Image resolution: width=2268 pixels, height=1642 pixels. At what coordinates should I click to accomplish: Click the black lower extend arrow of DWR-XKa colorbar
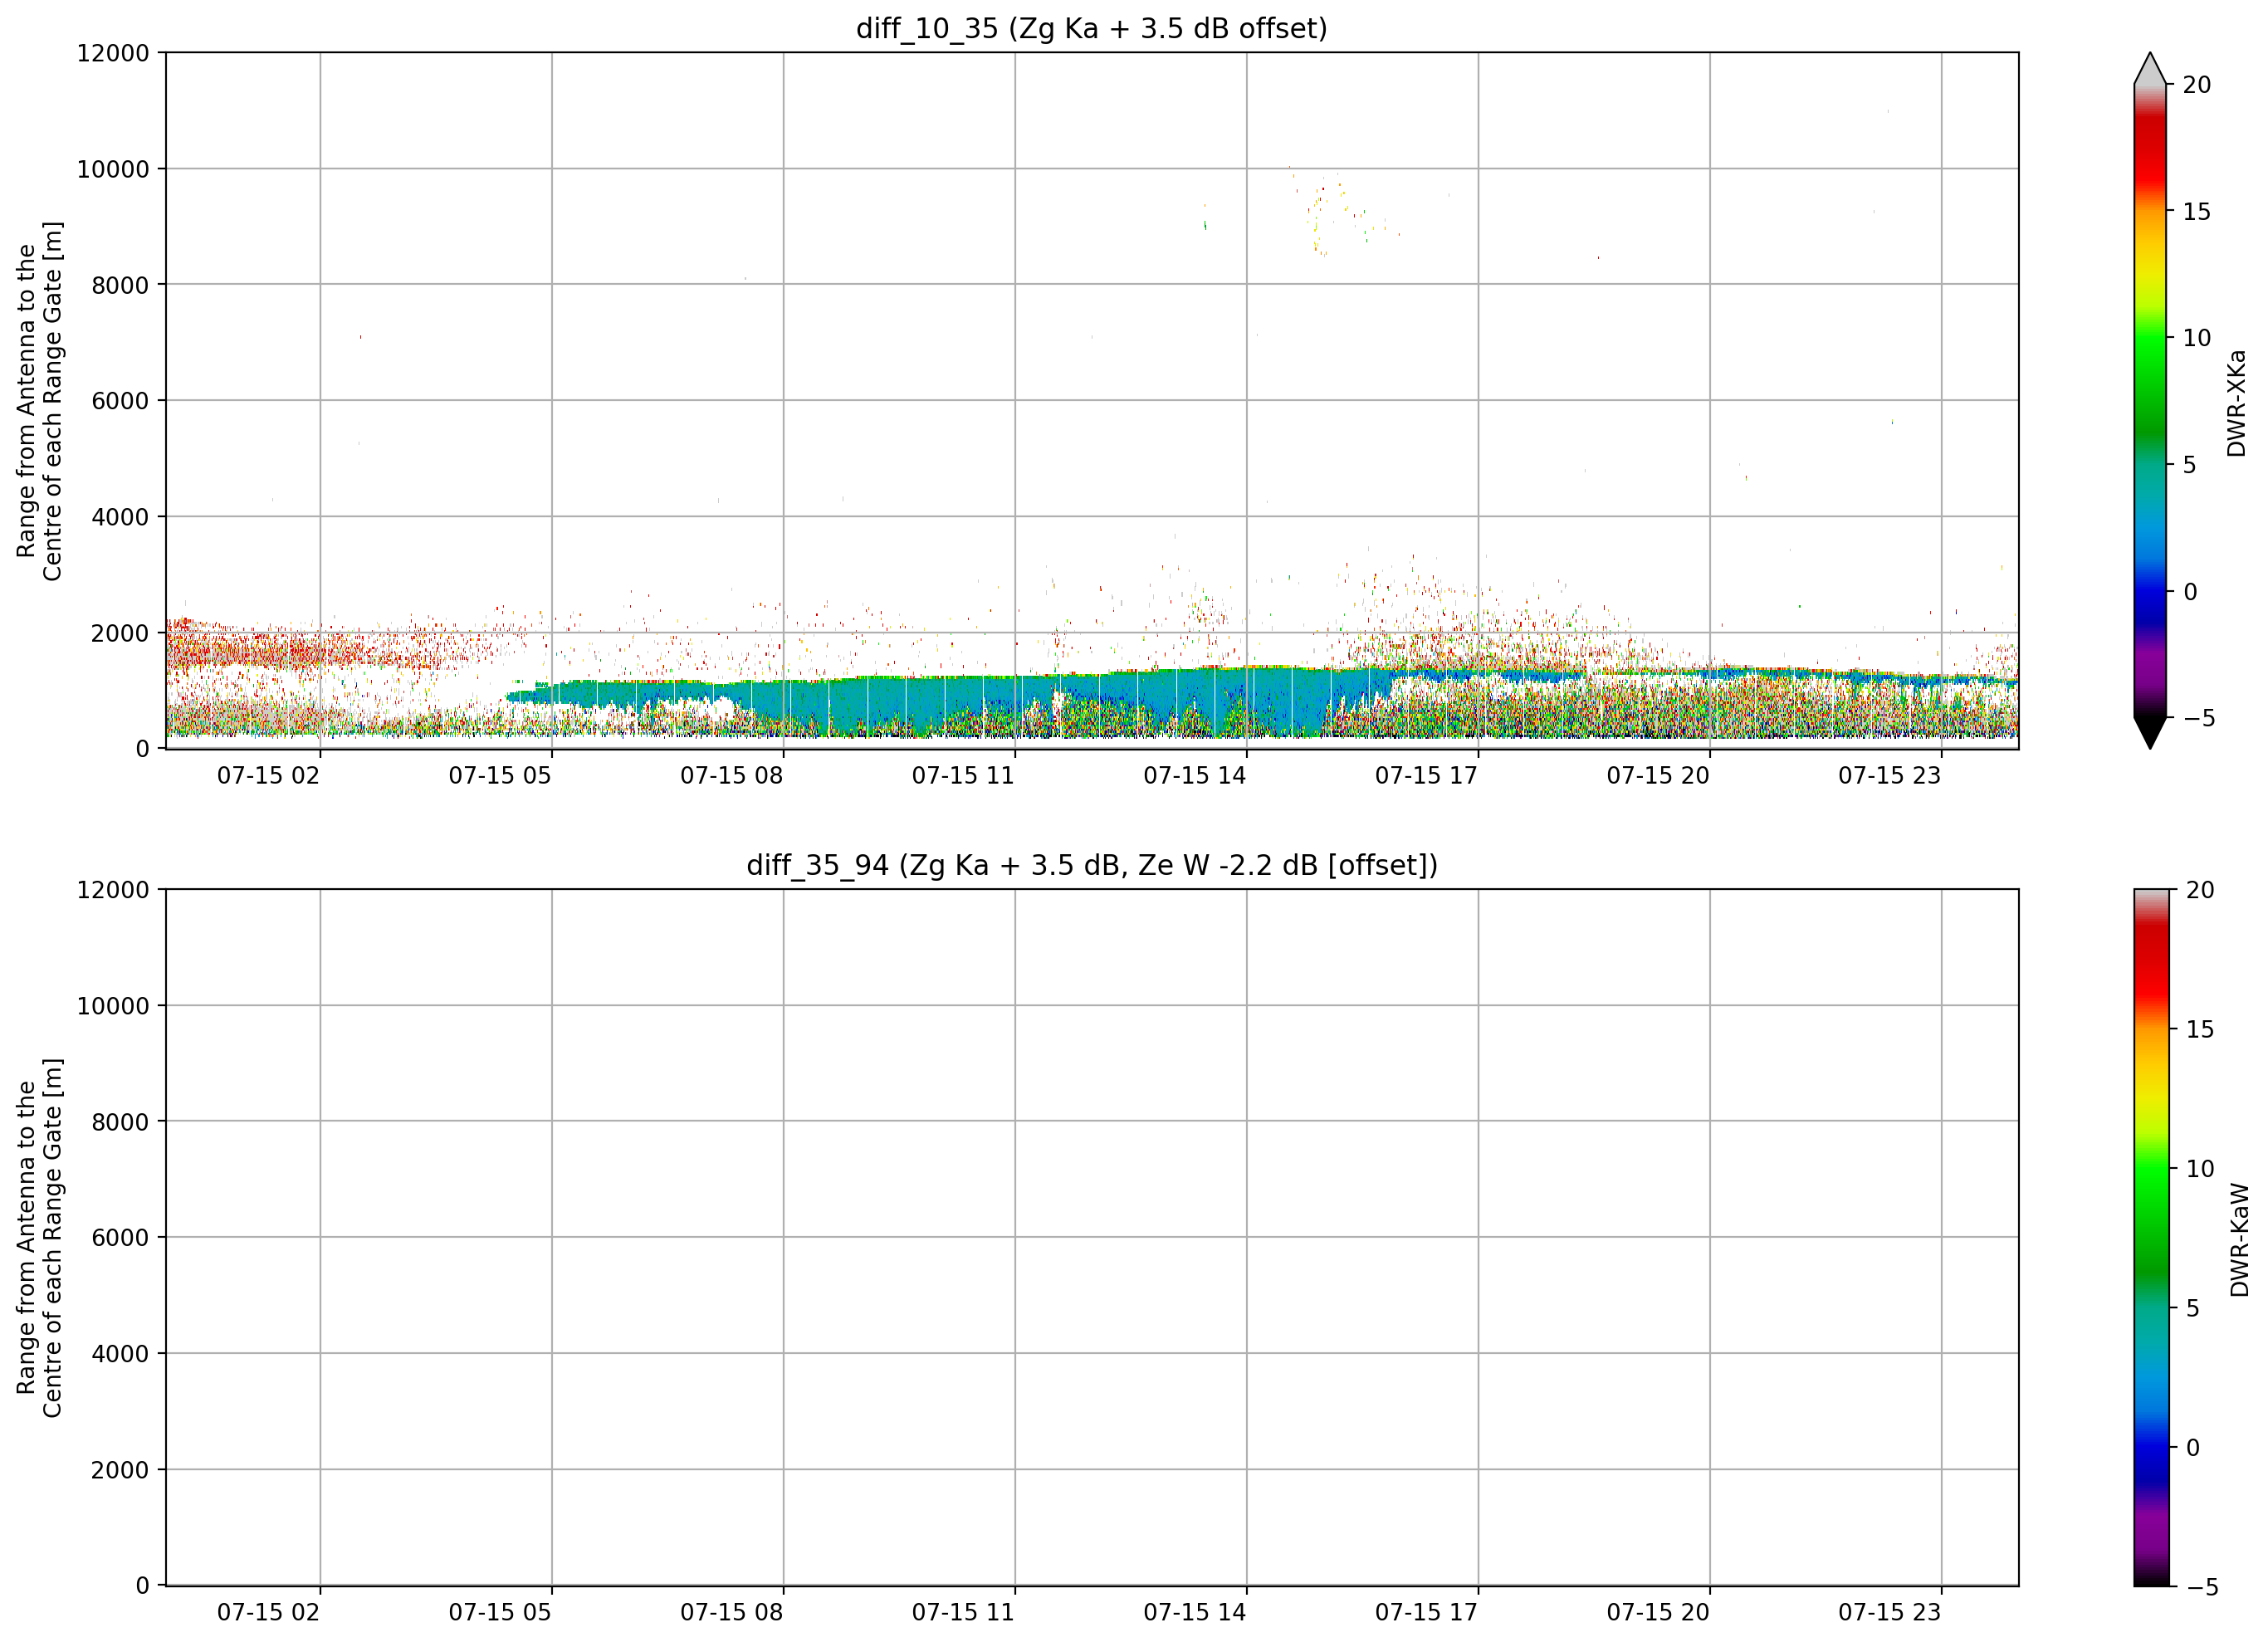[x=2149, y=732]
